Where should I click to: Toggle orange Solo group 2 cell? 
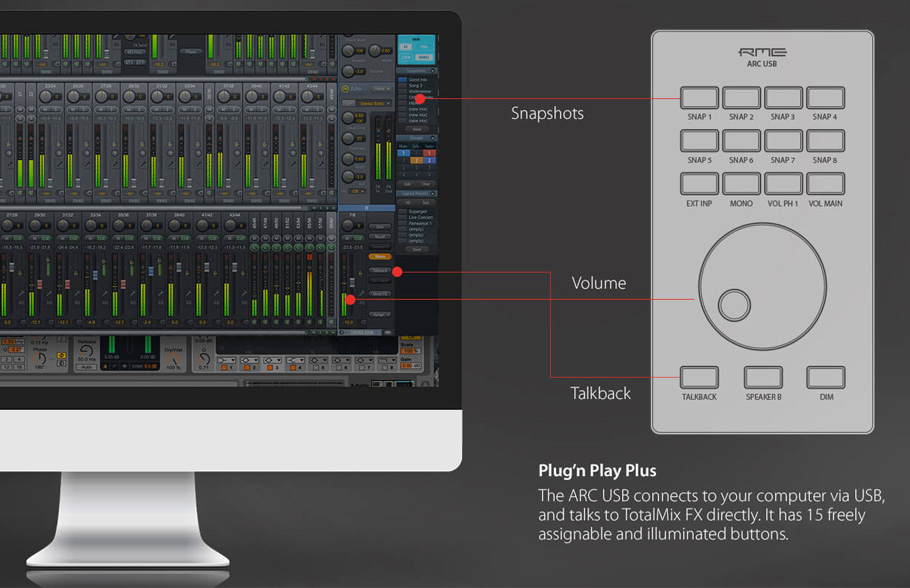tap(417, 160)
